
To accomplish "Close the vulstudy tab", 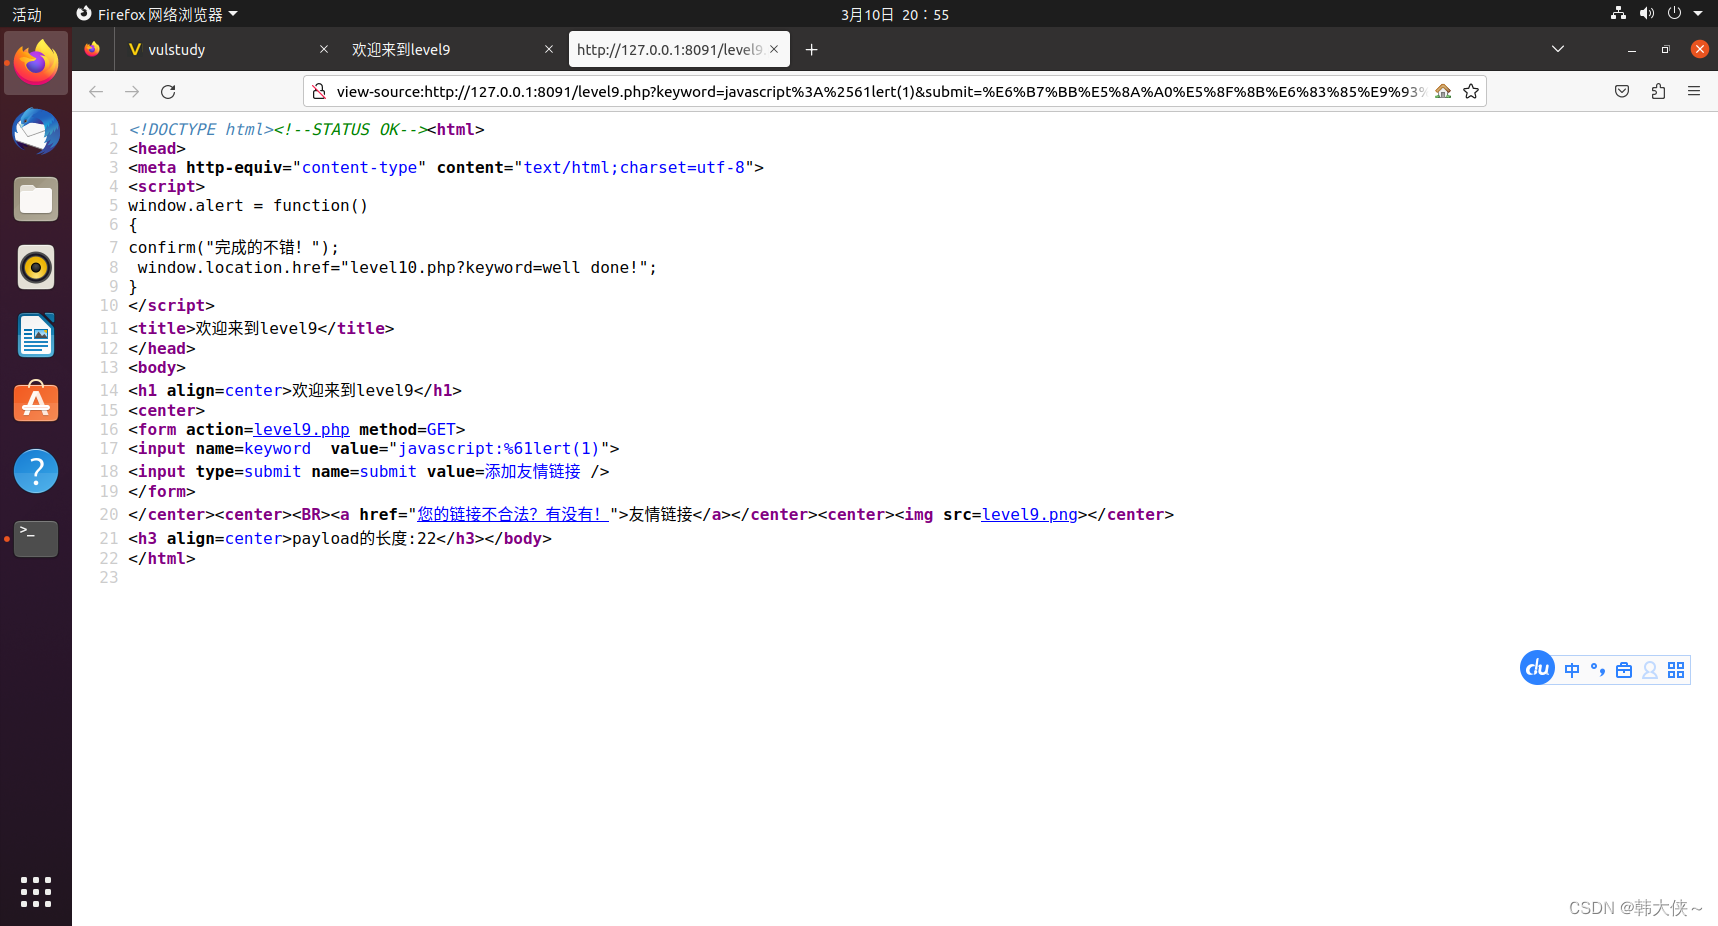I will (x=324, y=49).
